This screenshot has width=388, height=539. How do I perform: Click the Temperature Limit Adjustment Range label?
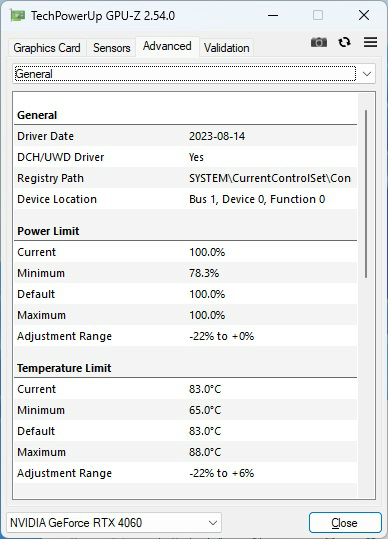tap(65, 473)
